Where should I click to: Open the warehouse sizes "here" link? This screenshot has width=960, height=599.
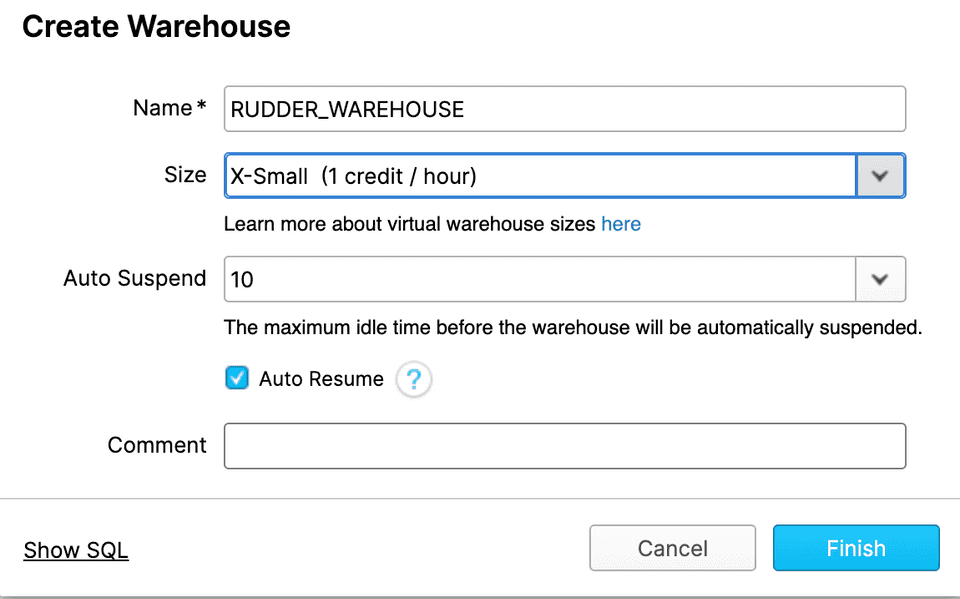click(621, 224)
